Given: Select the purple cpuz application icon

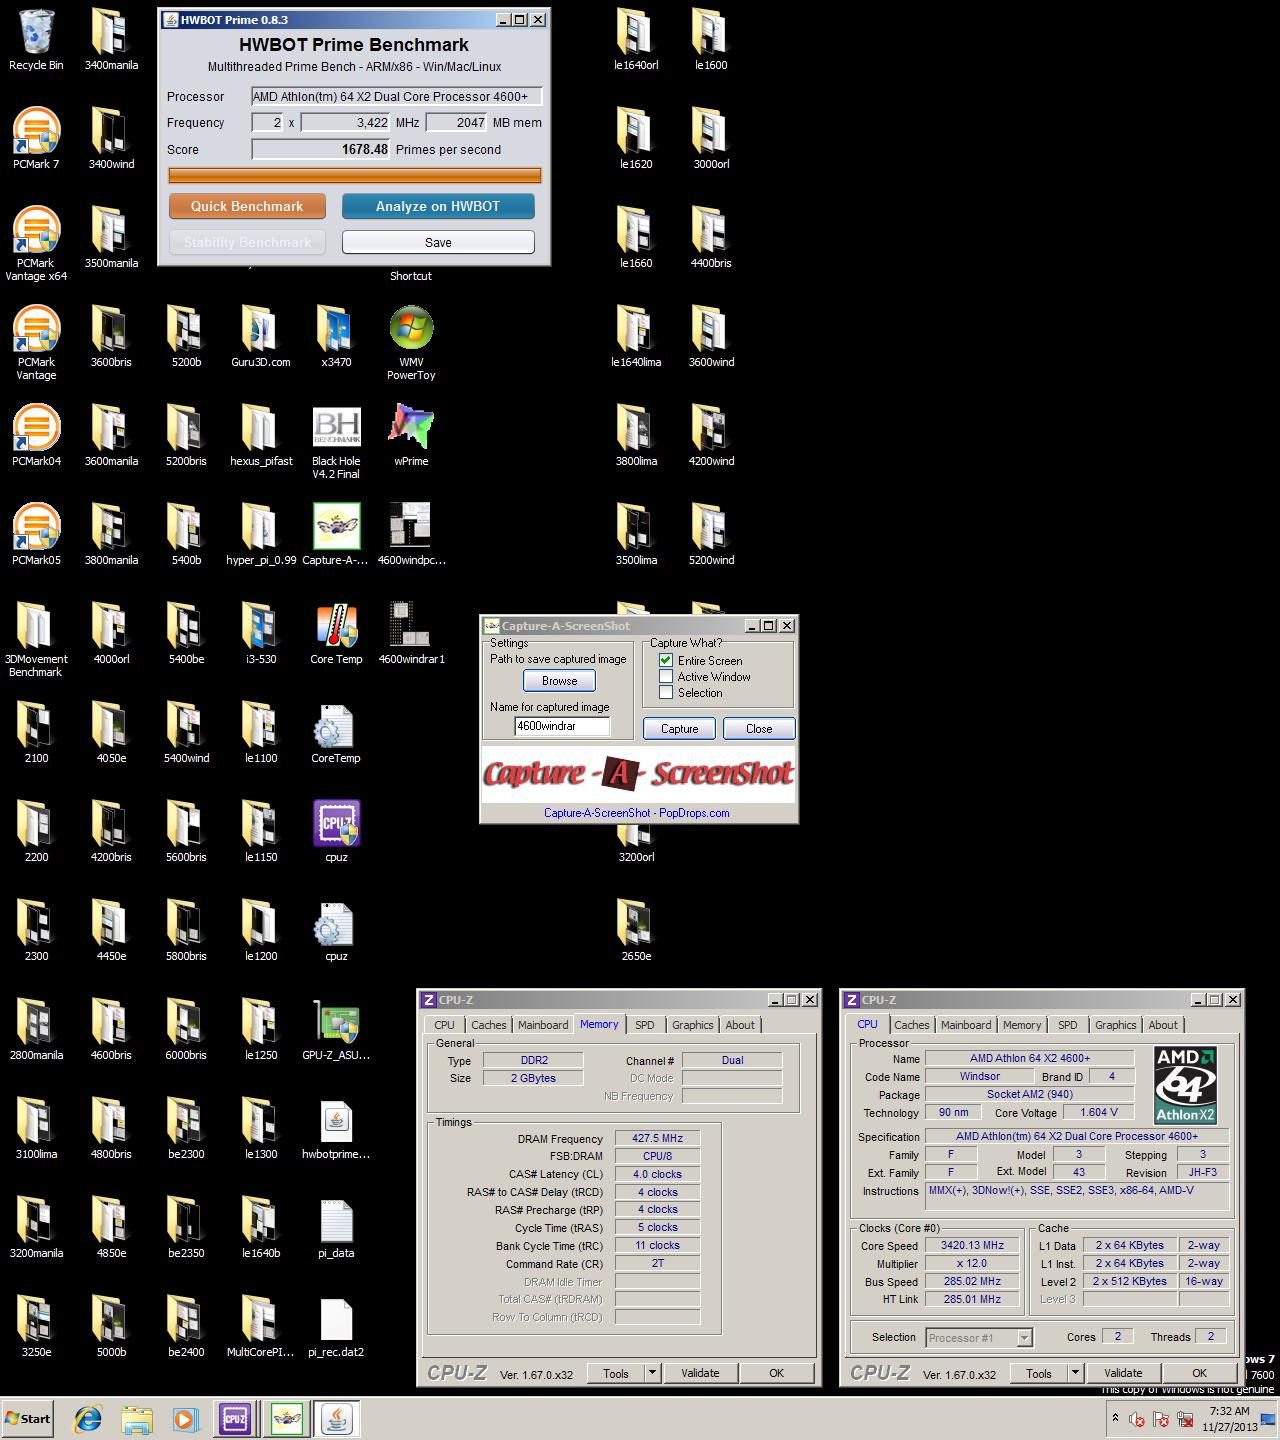Looking at the screenshot, I should (336, 825).
